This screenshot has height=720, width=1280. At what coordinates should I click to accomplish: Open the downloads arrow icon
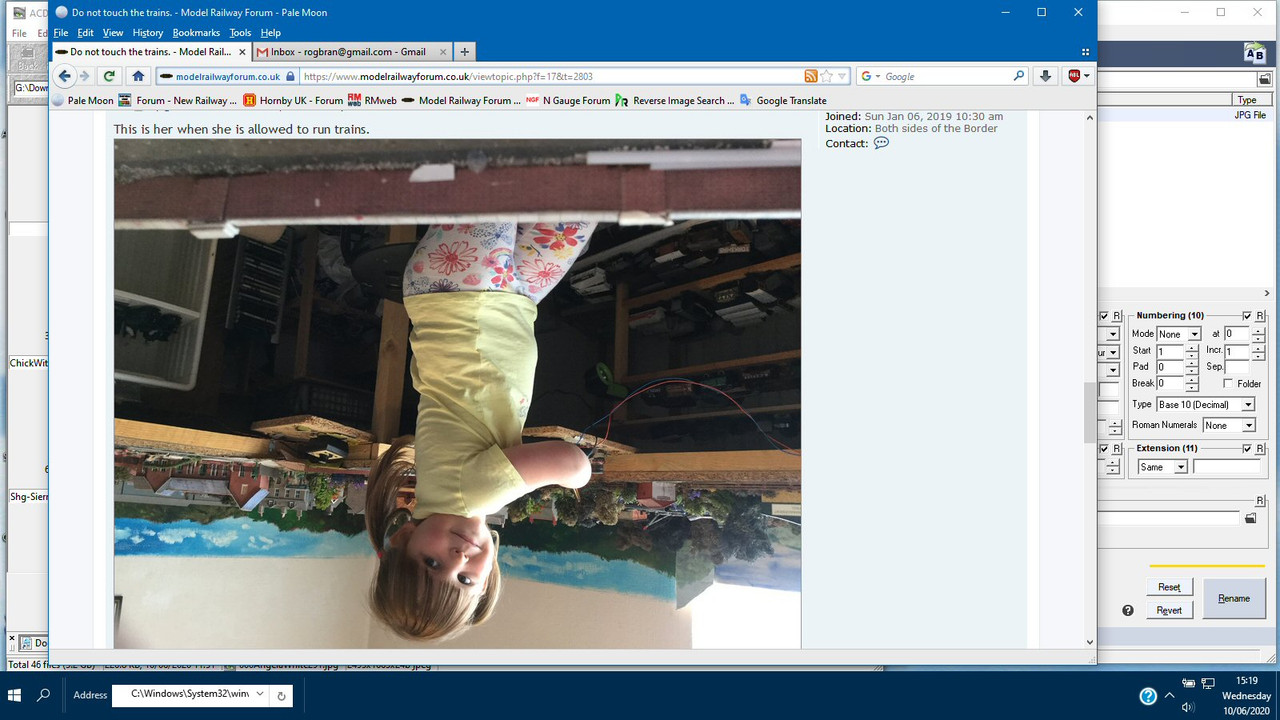click(x=1045, y=76)
